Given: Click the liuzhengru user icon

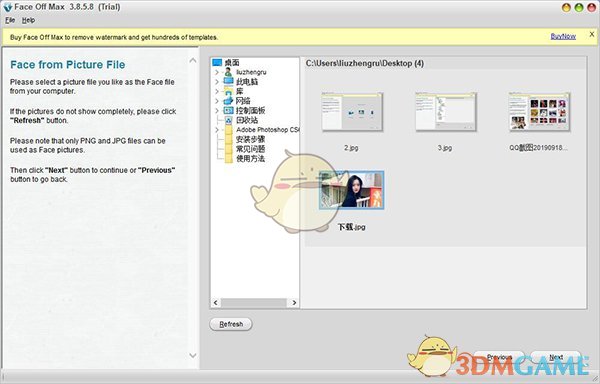Looking at the screenshot, I should pos(228,72).
